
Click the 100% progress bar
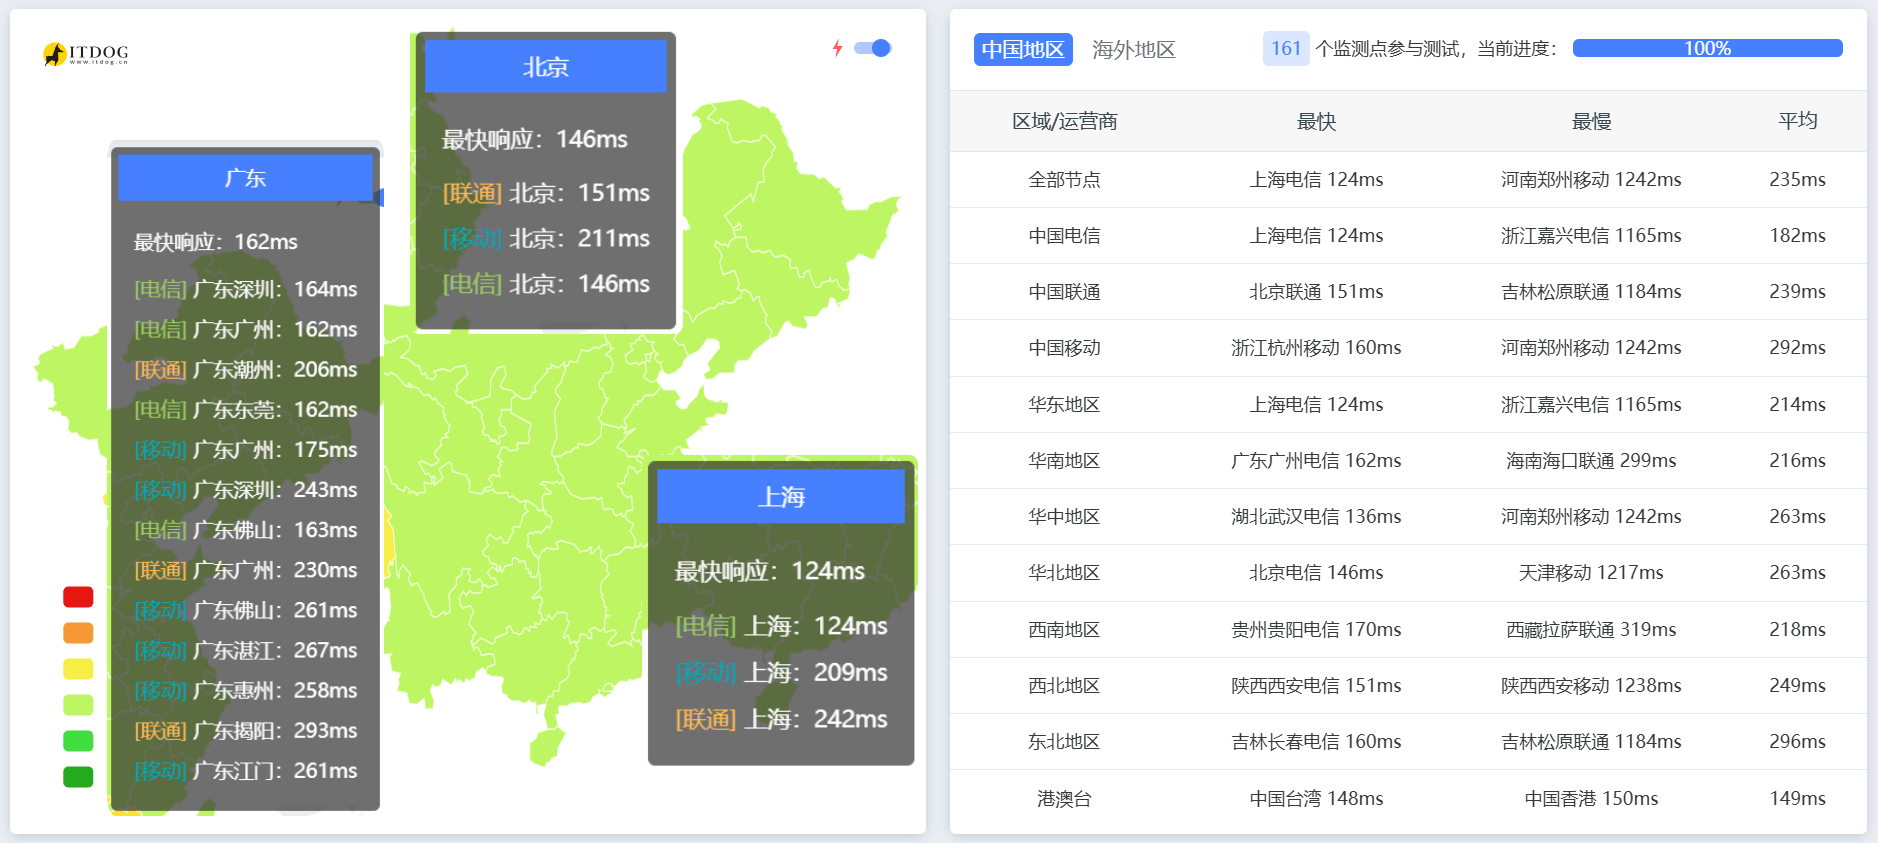[x=1706, y=48]
